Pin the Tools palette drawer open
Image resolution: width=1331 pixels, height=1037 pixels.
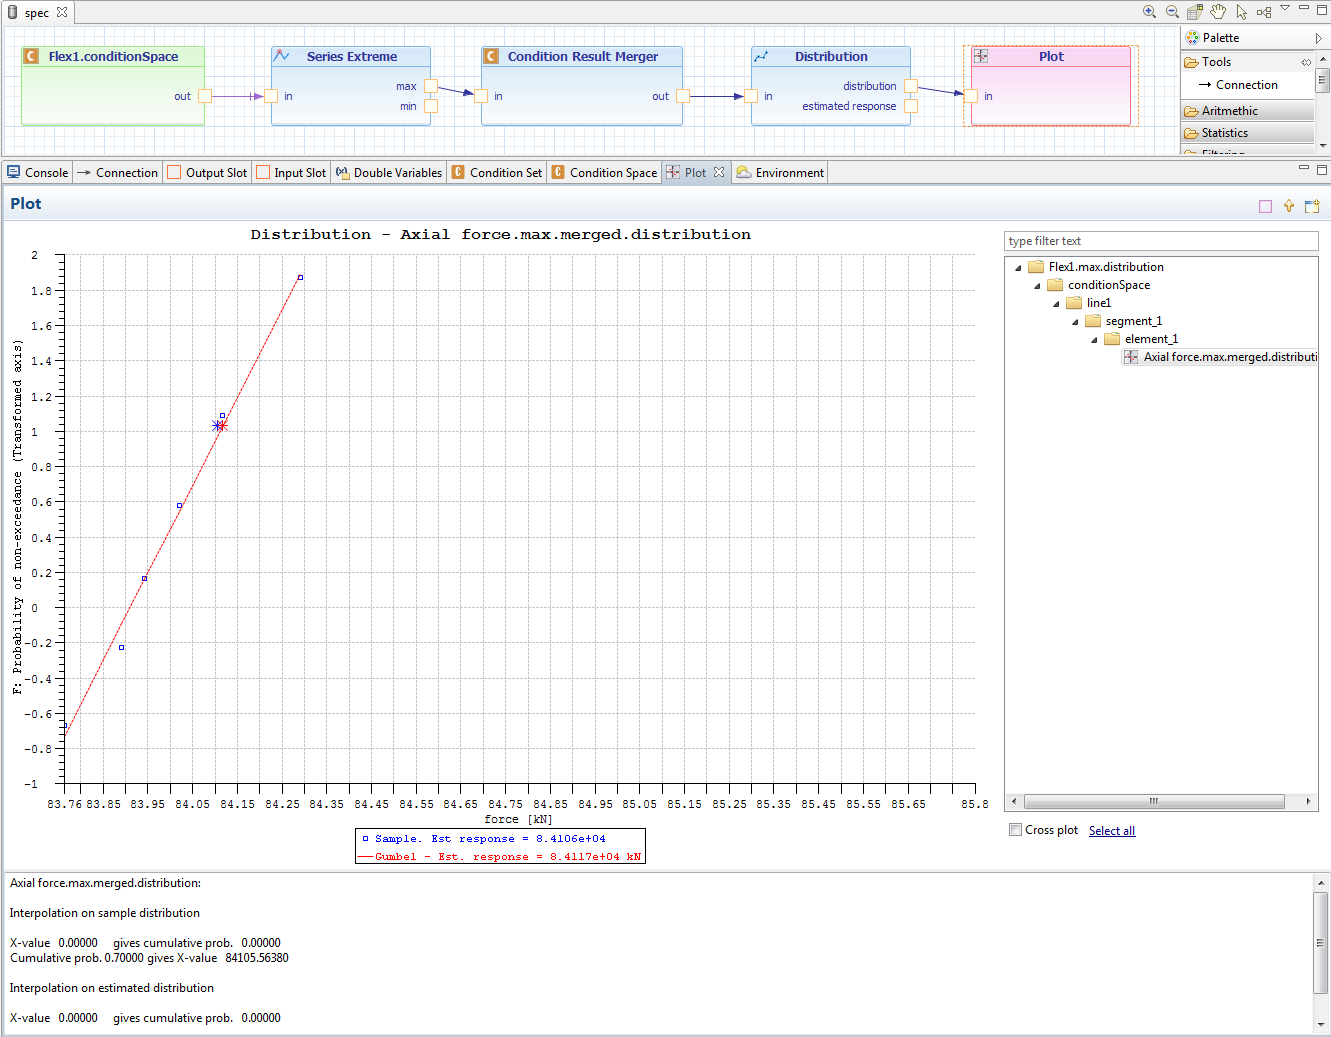pyautogui.click(x=1306, y=62)
